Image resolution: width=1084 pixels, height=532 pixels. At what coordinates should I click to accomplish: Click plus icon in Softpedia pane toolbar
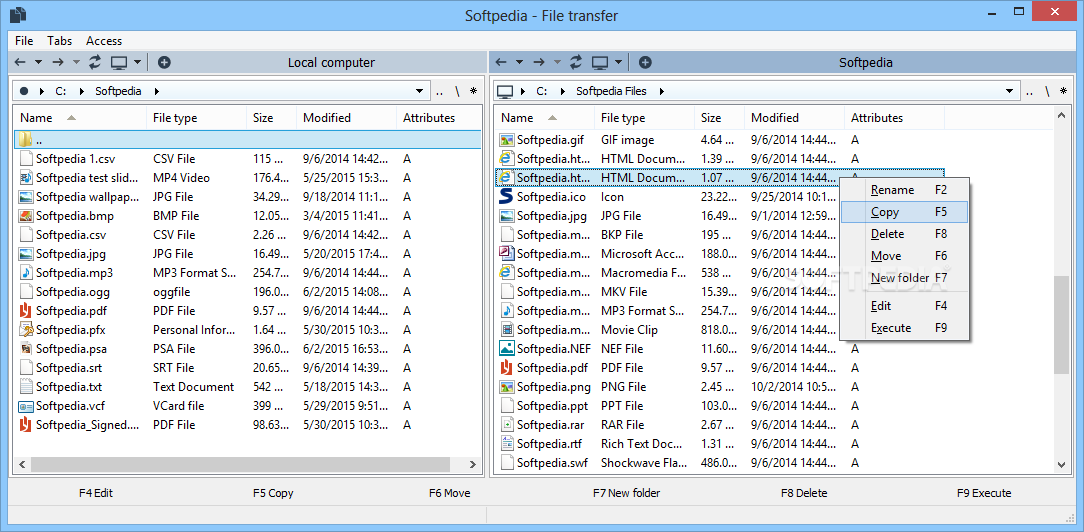[x=645, y=62]
